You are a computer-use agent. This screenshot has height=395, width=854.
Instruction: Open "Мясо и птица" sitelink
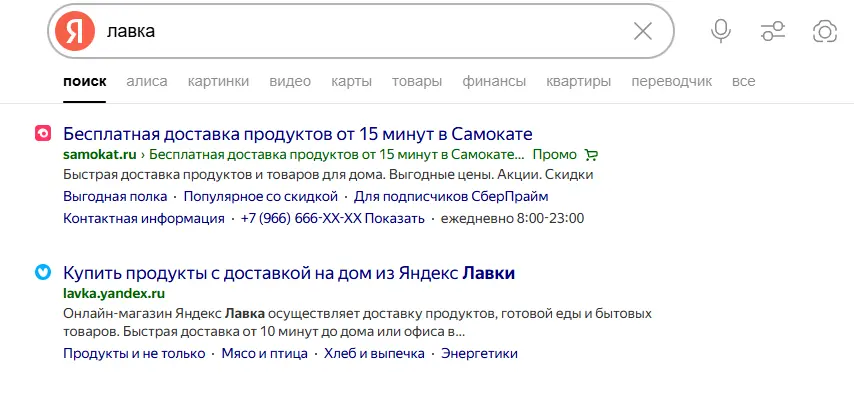[265, 354]
